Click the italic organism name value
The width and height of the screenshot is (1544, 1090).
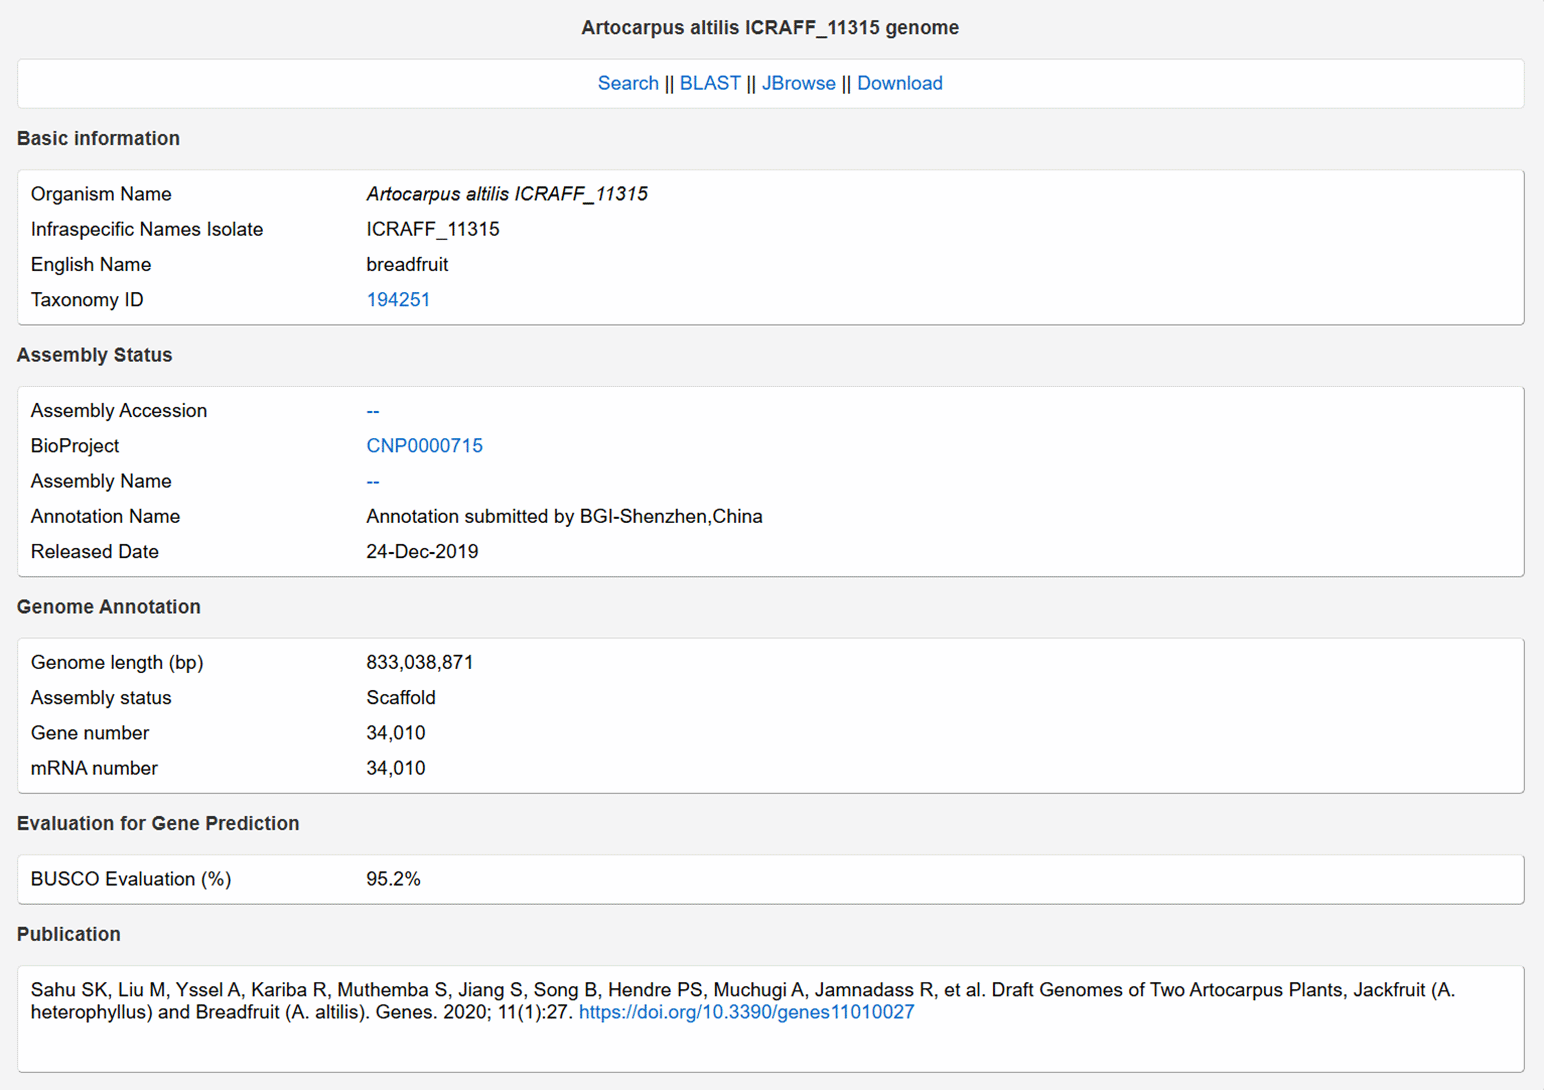(x=506, y=194)
